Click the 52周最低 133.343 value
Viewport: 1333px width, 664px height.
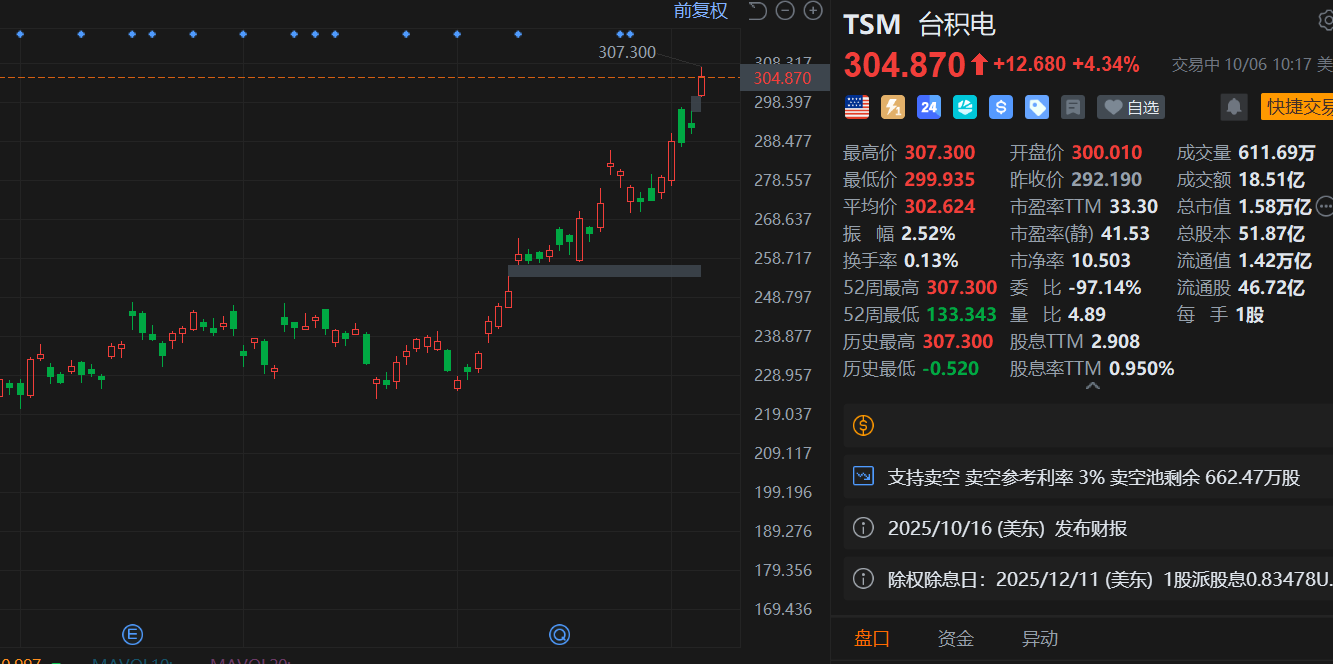(x=959, y=315)
